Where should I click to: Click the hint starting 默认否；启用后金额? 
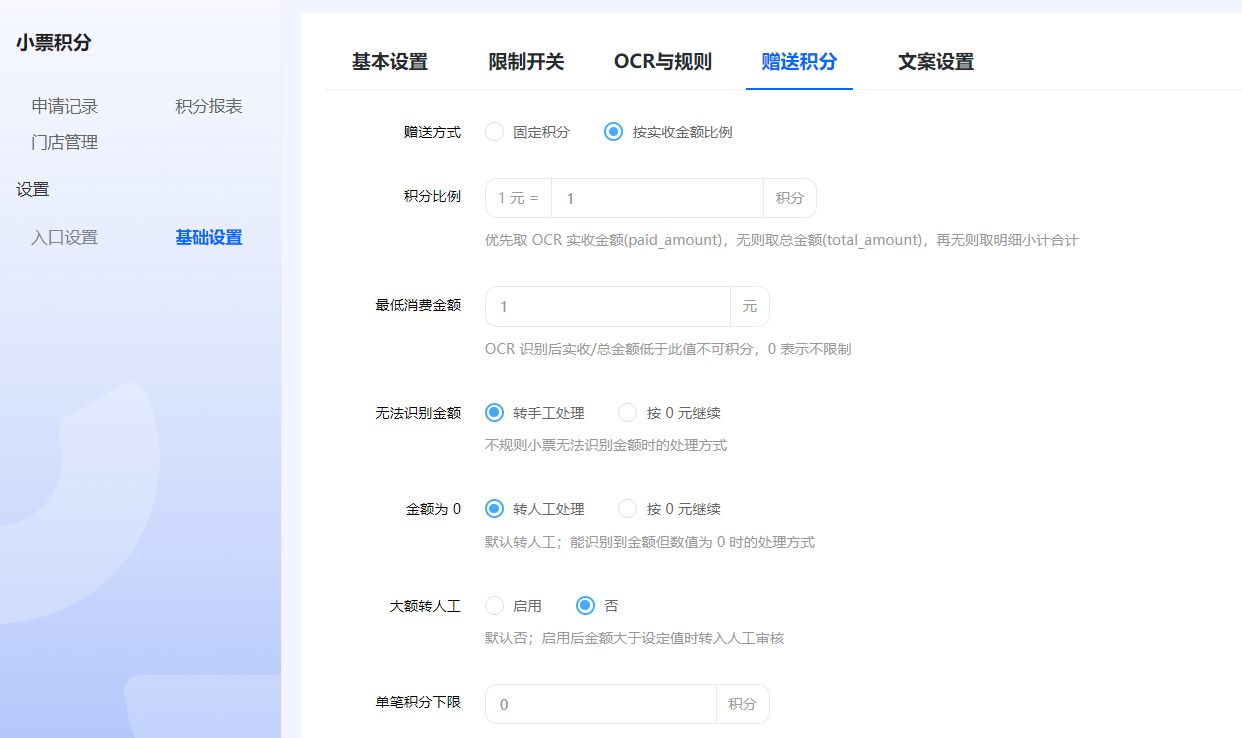pos(634,638)
